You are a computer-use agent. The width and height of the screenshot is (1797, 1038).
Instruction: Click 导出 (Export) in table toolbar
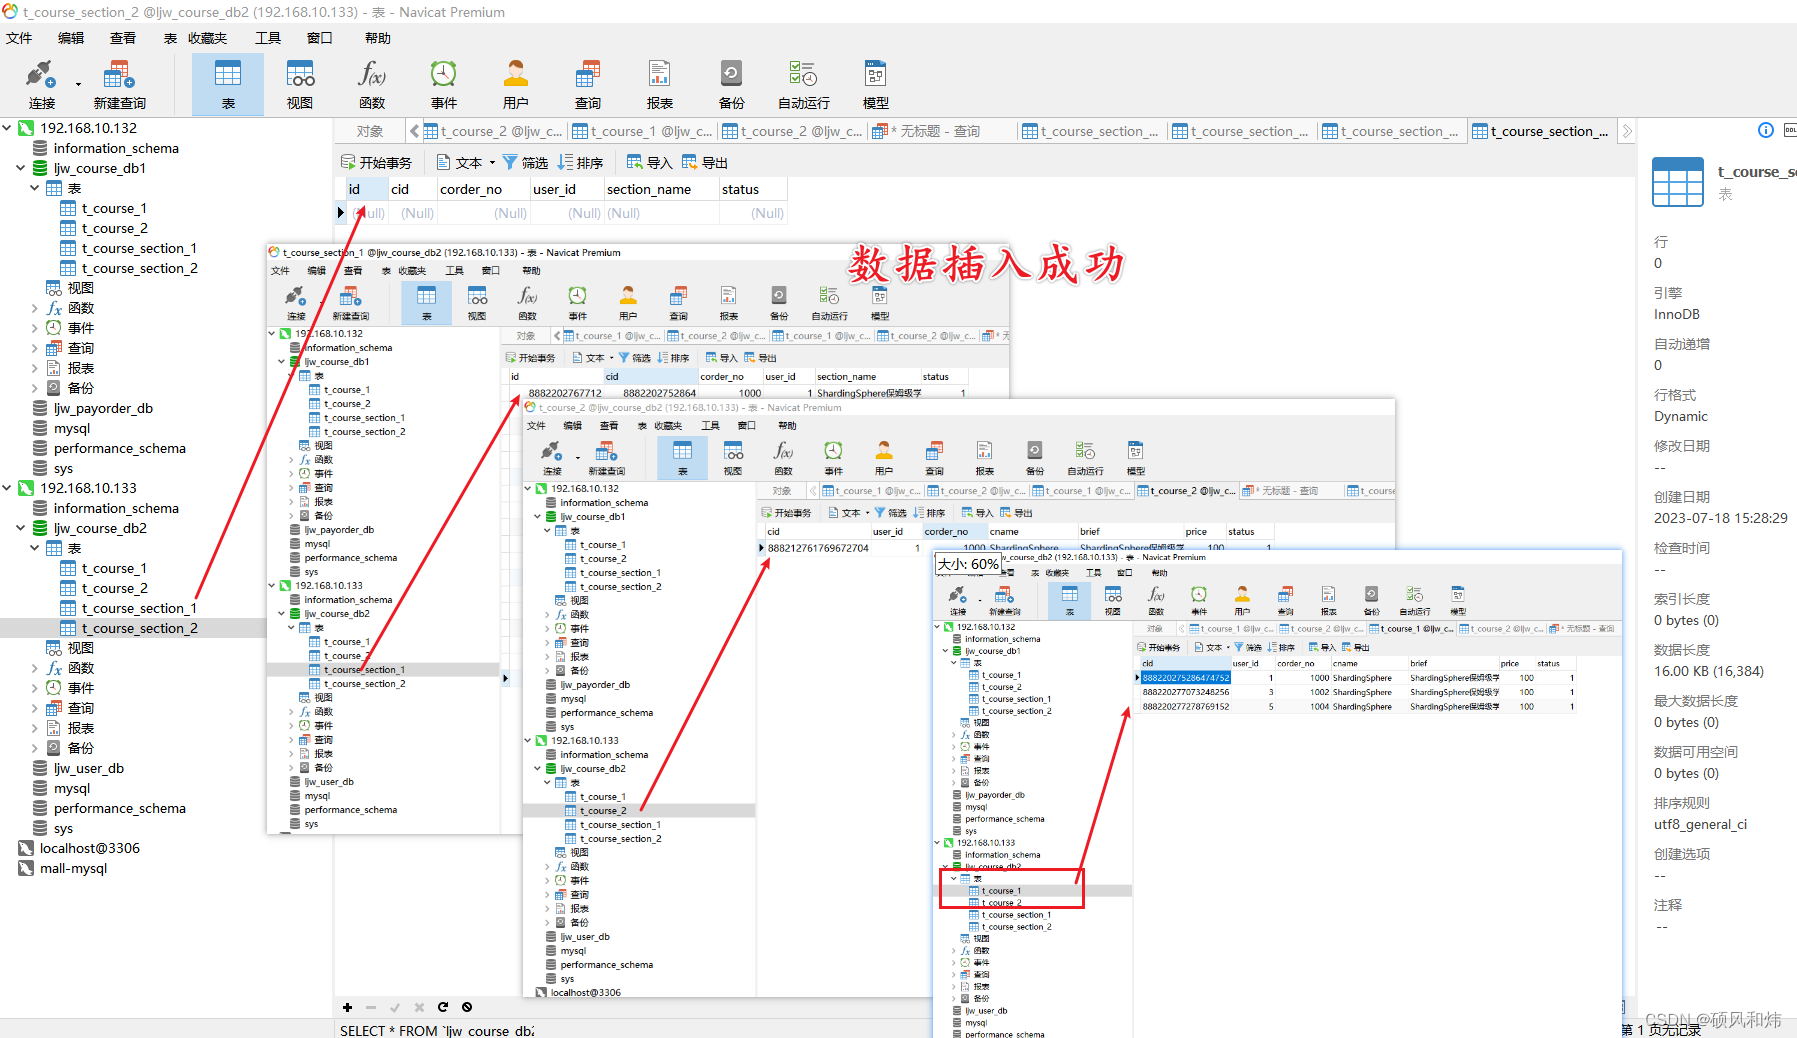point(705,163)
